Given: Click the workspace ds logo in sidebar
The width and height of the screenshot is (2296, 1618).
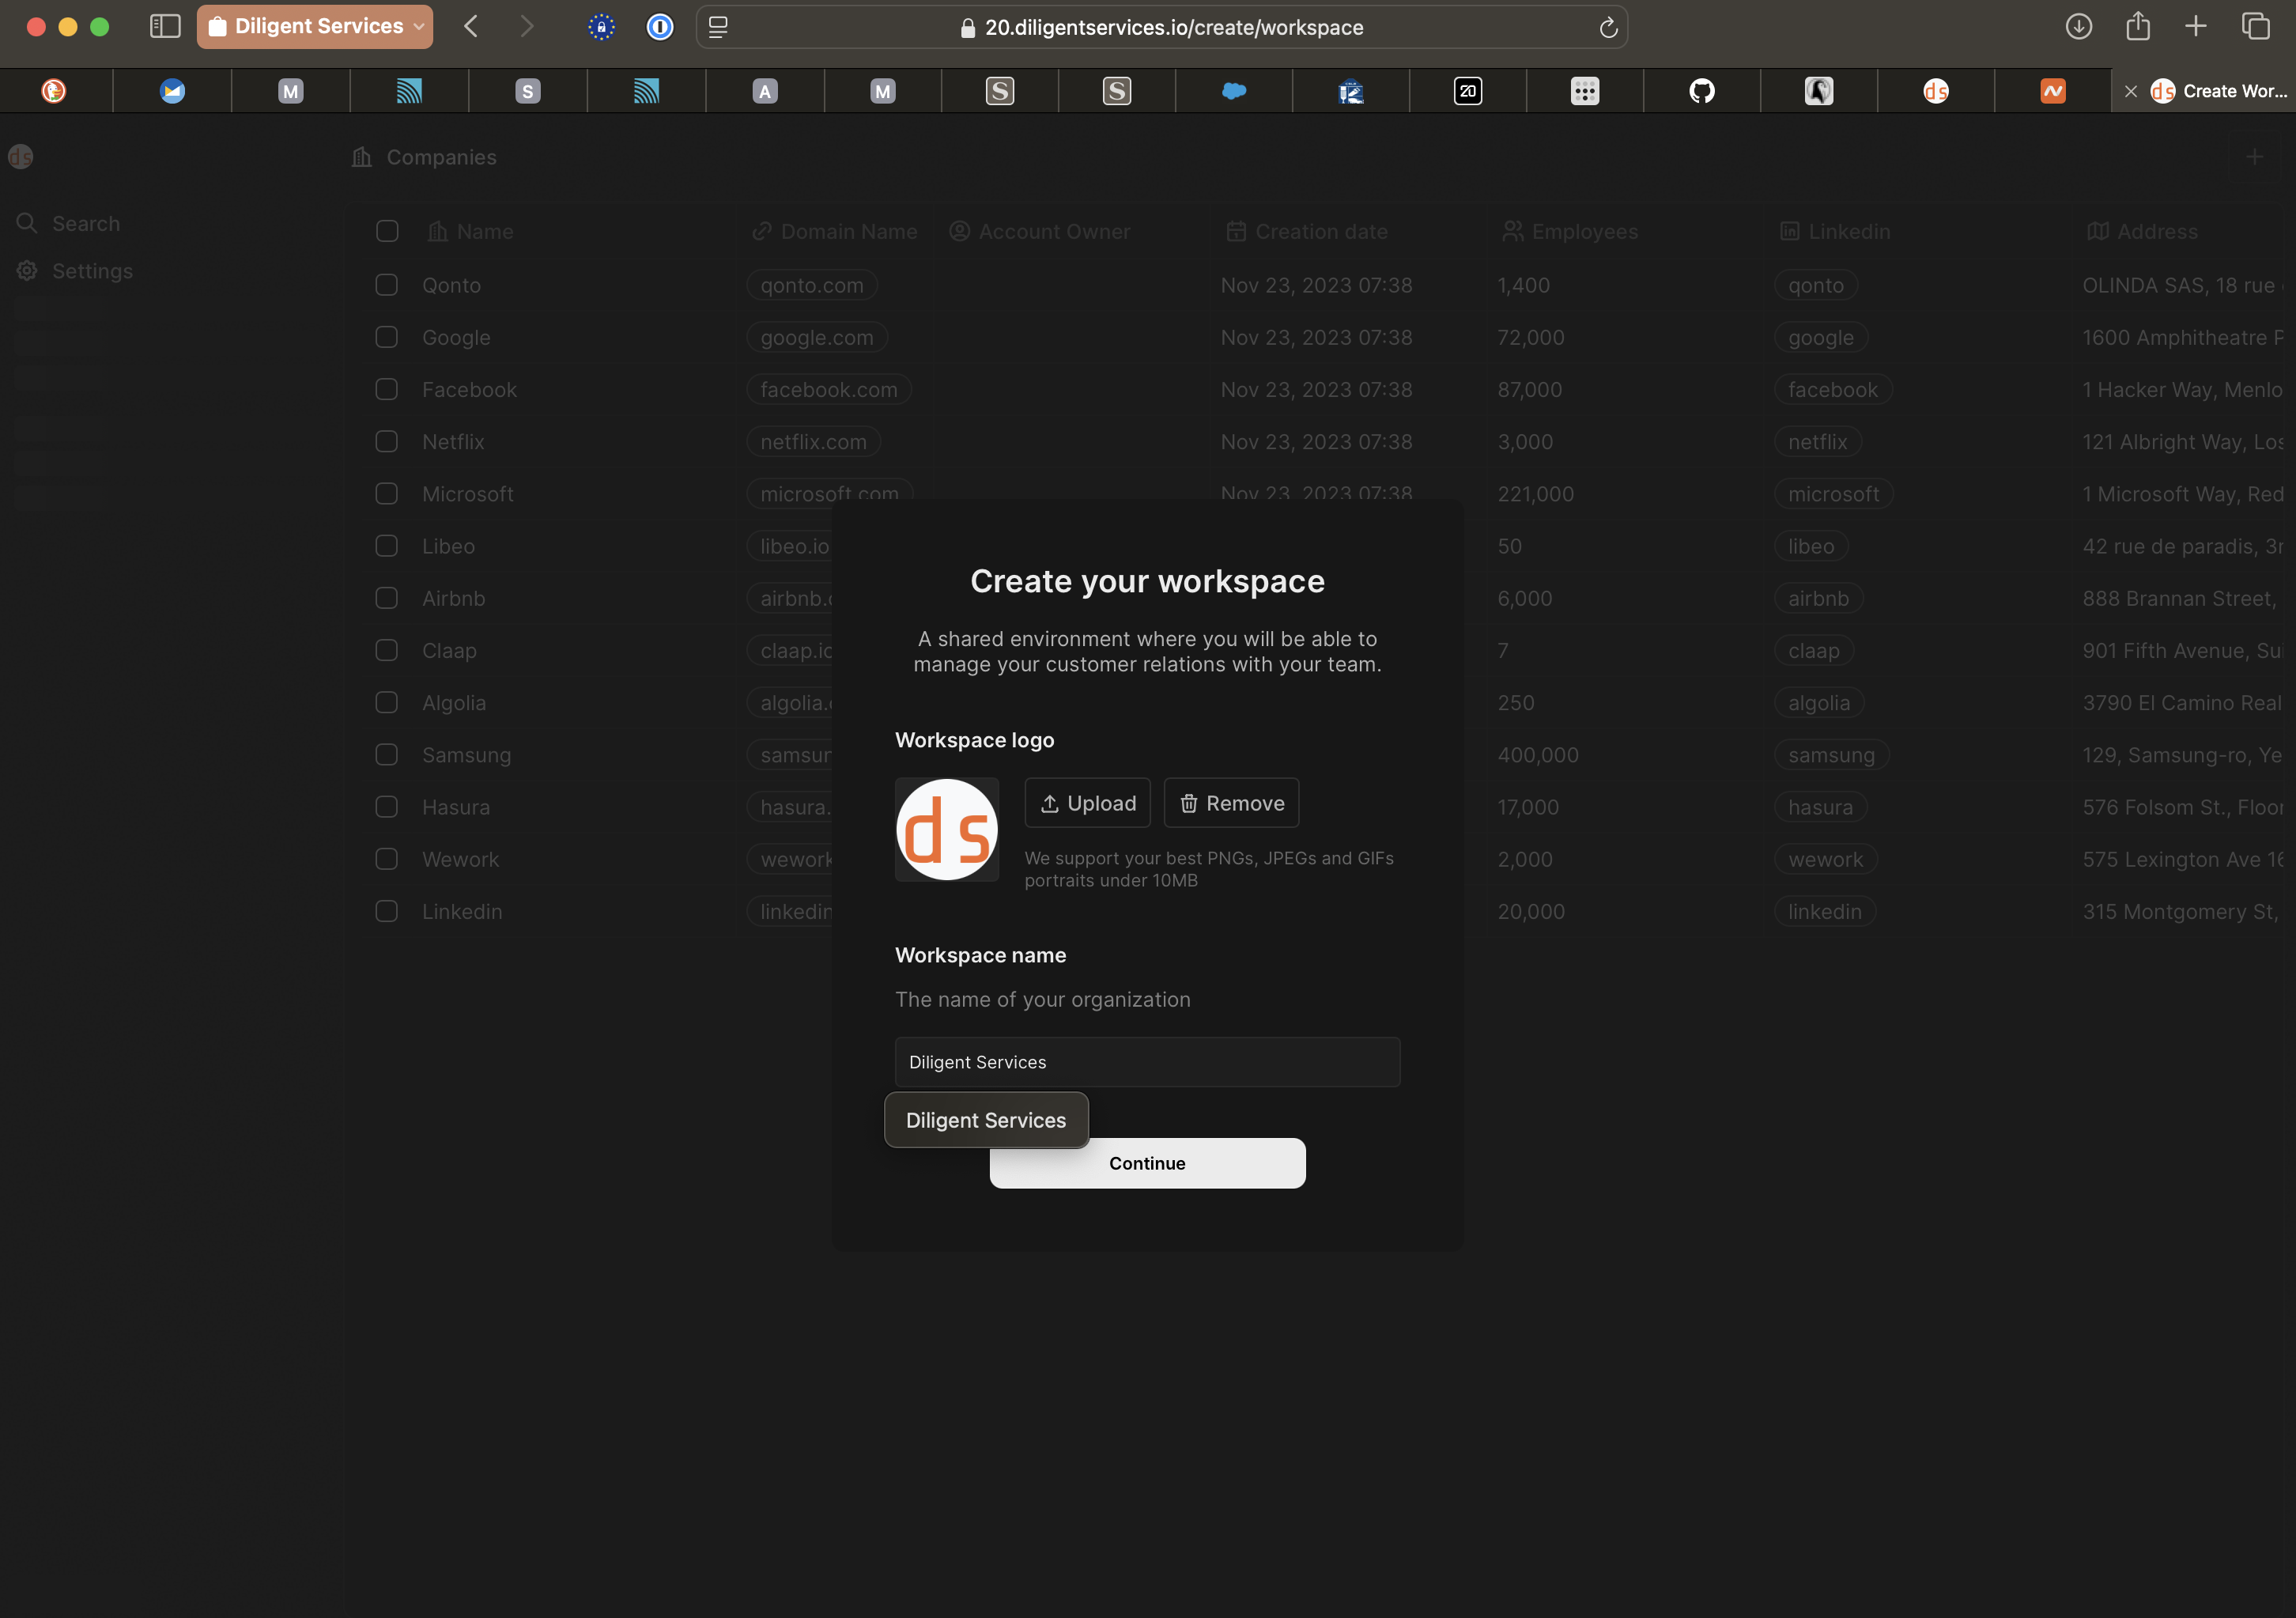Looking at the screenshot, I should click(21, 157).
